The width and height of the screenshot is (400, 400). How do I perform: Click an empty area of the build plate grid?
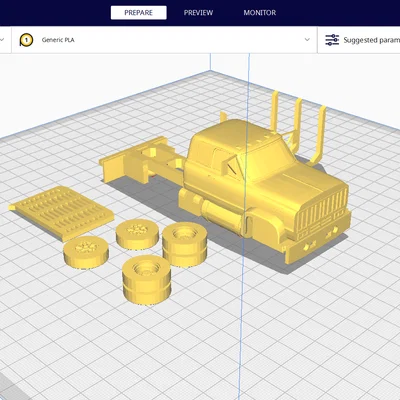pyautogui.click(x=300, y=333)
